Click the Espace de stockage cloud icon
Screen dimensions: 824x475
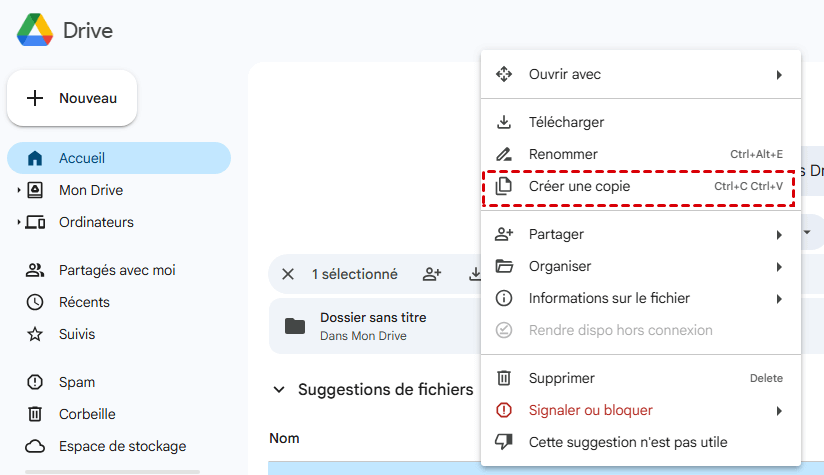35,446
